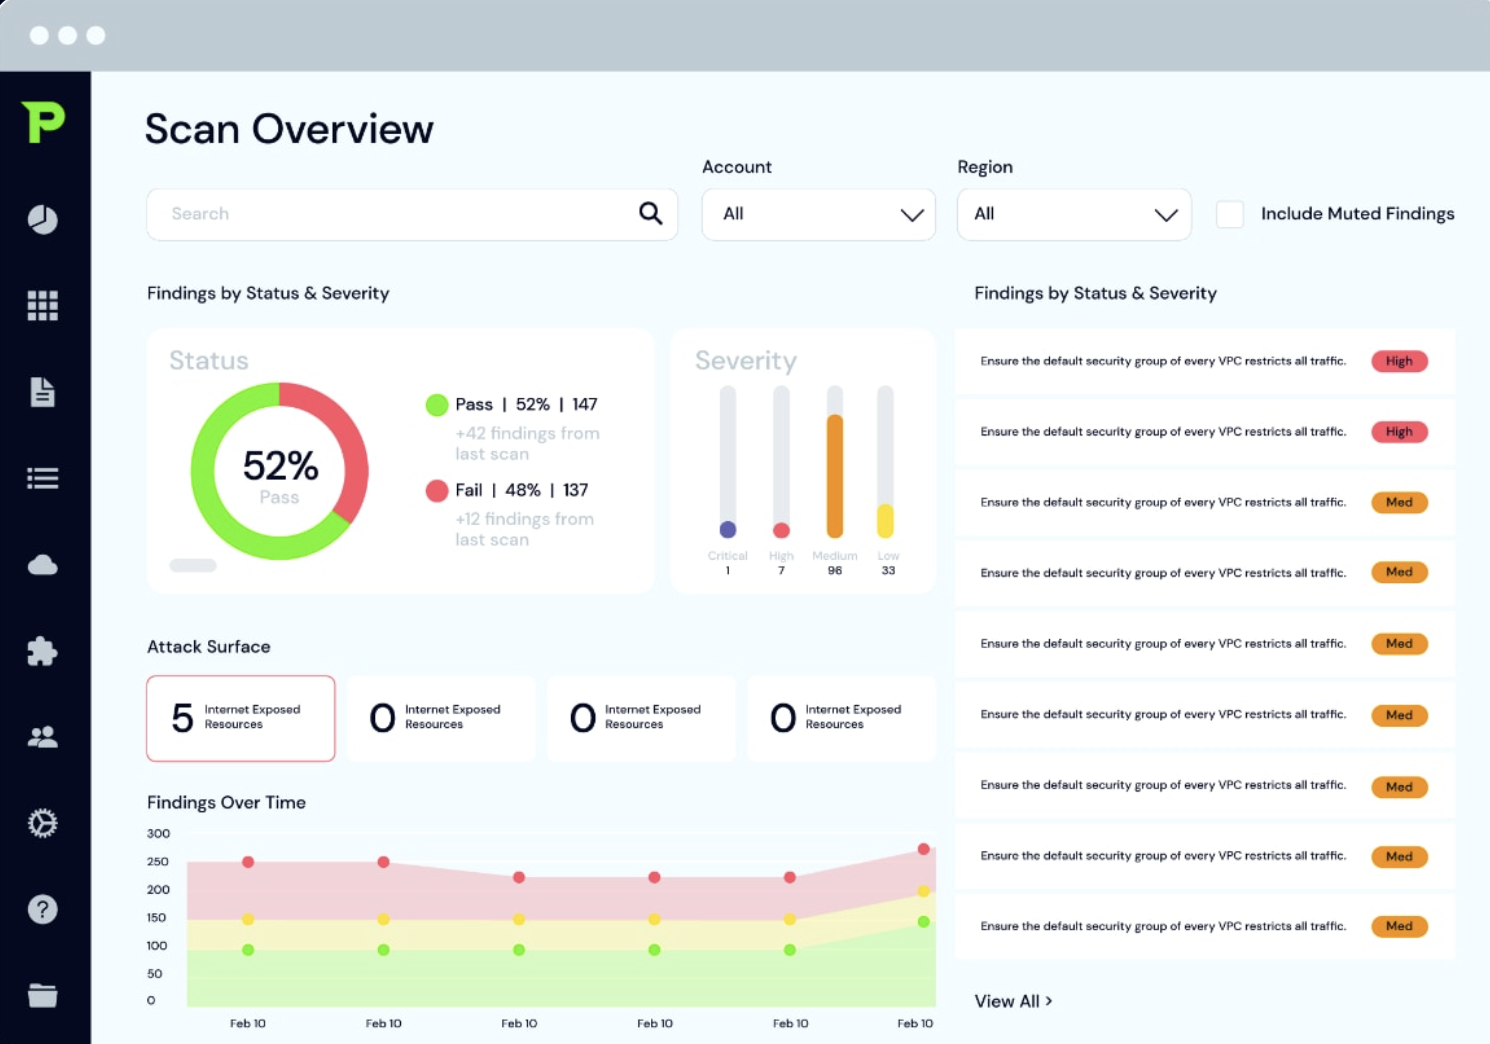Select the first 0 Internet Exposed Resources card
Image resolution: width=1490 pixels, height=1044 pixels.
[441, 718]
